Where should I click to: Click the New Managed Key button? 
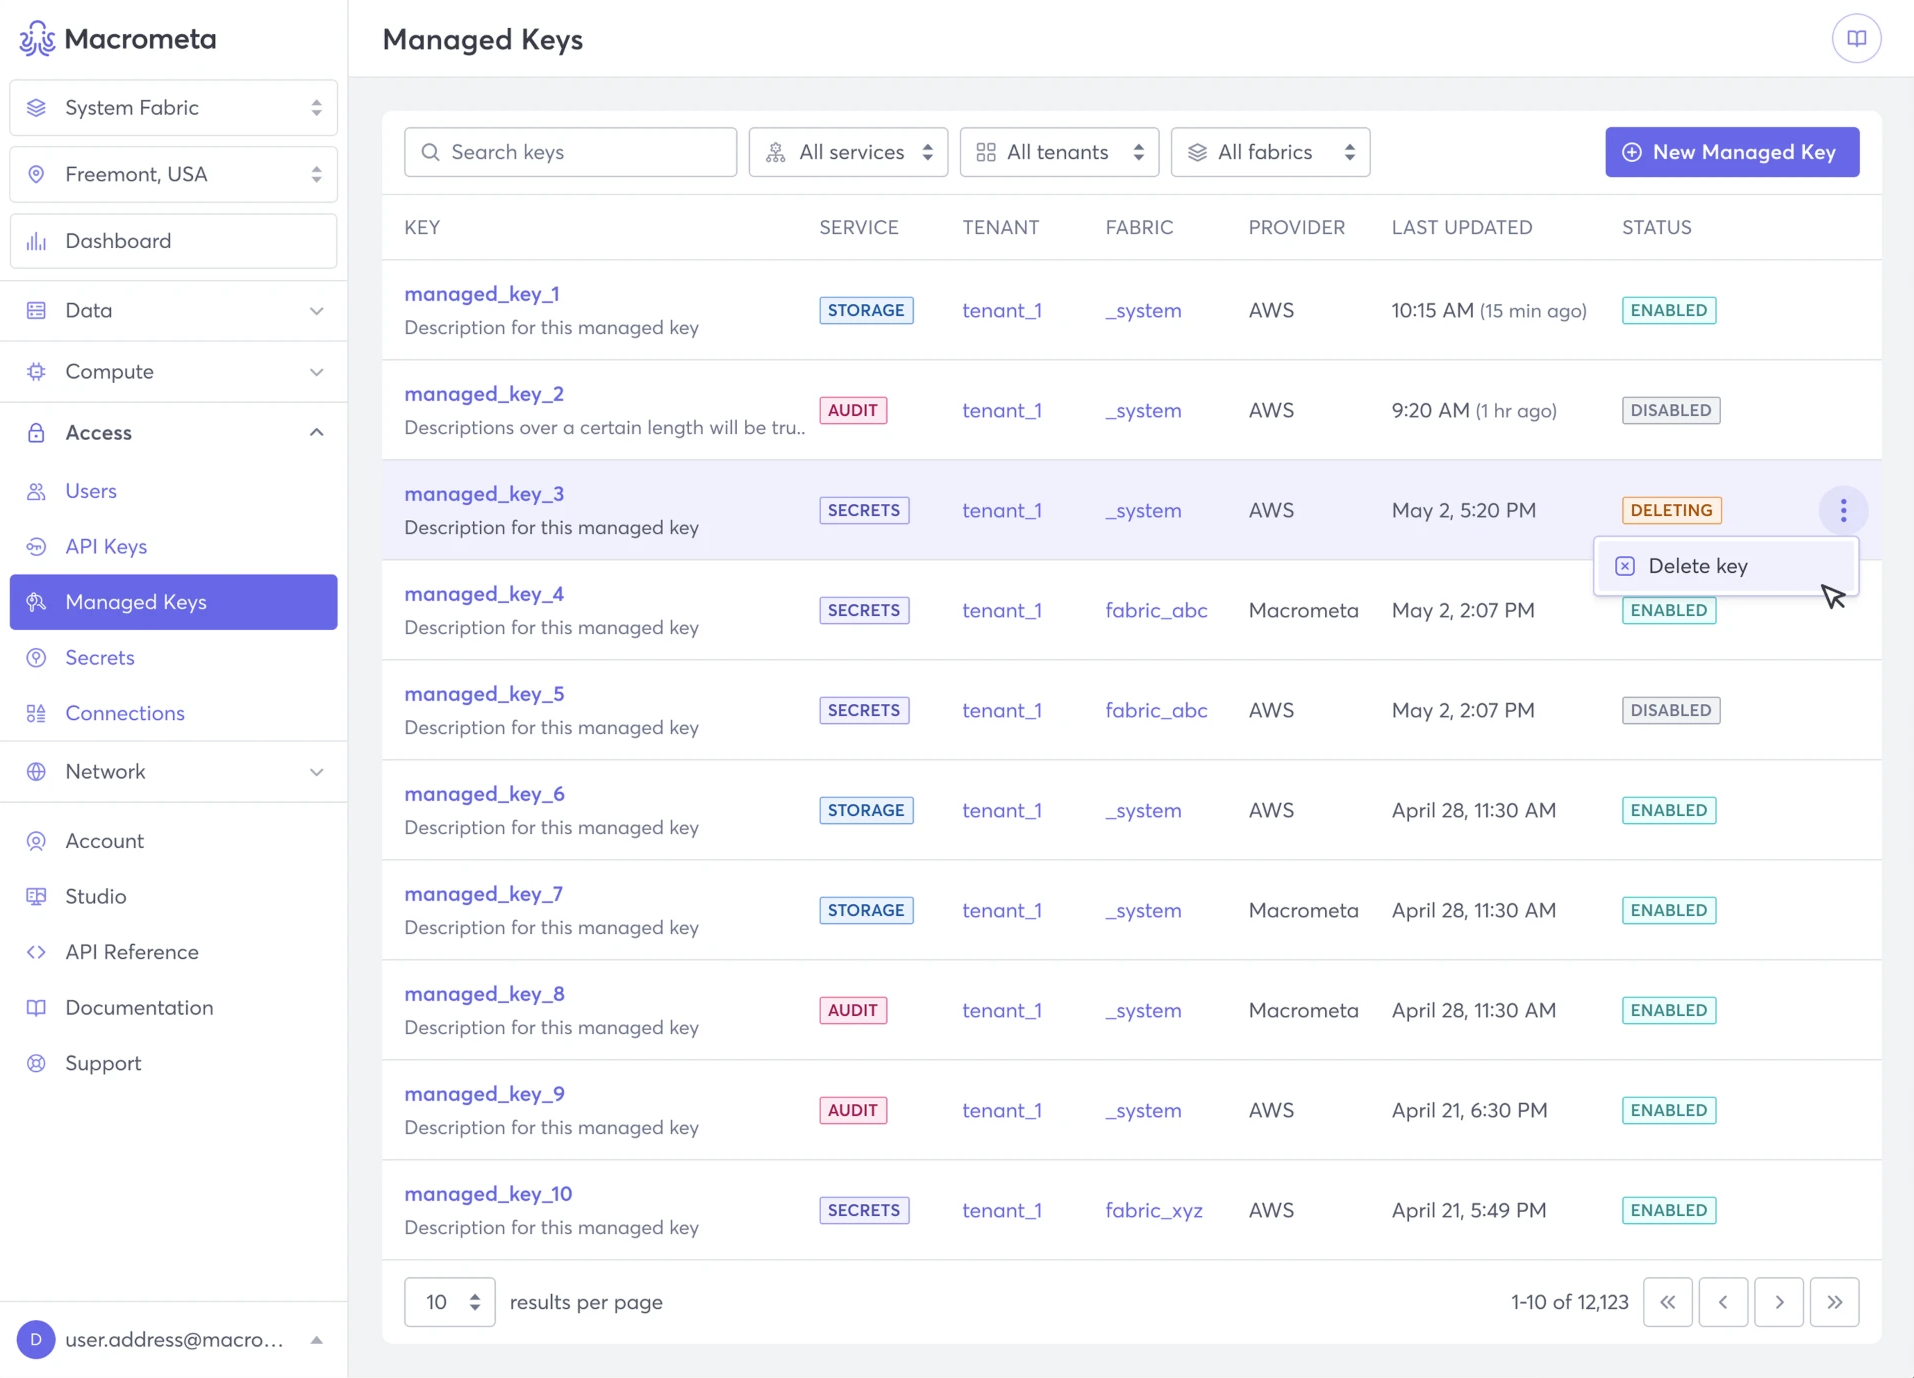point(1732,152)
